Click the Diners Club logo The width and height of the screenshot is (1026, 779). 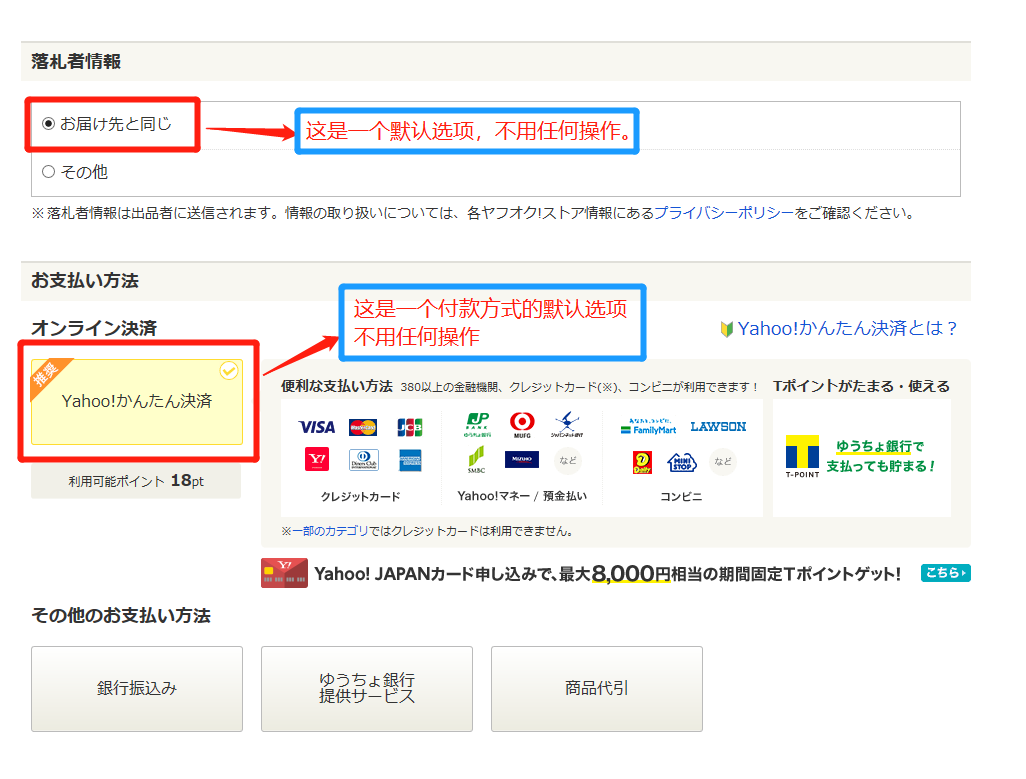(x=363, y=460)
